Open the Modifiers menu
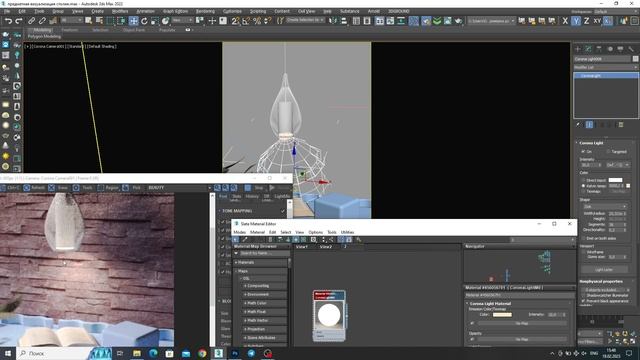Image resolution: width=640 pixels, height=360 pixels. coord(120,11)
